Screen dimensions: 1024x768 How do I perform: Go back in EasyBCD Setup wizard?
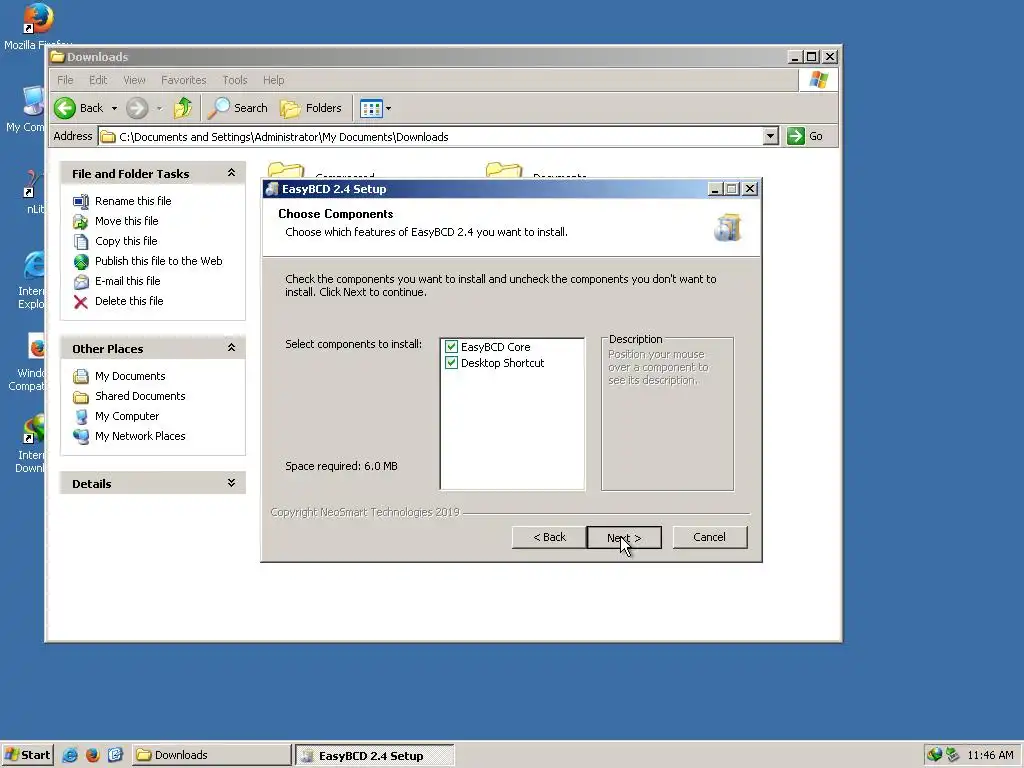pyautogui.click(x=549, y=537)
